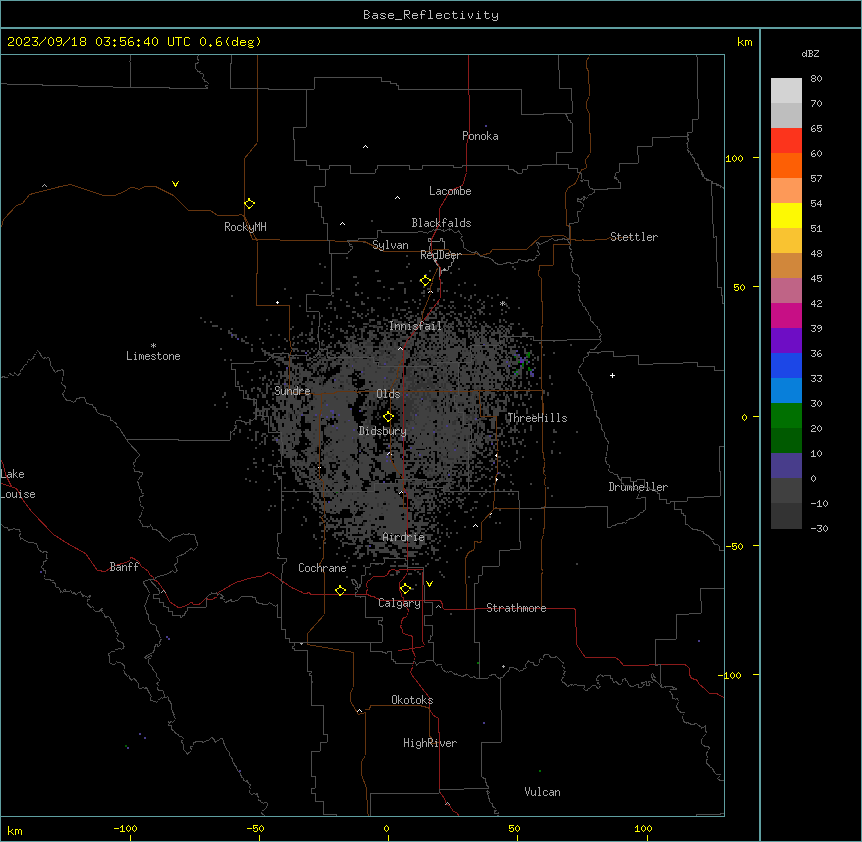Select the yellow diamond marker between Olds and Didsbury

coord(388,417)
